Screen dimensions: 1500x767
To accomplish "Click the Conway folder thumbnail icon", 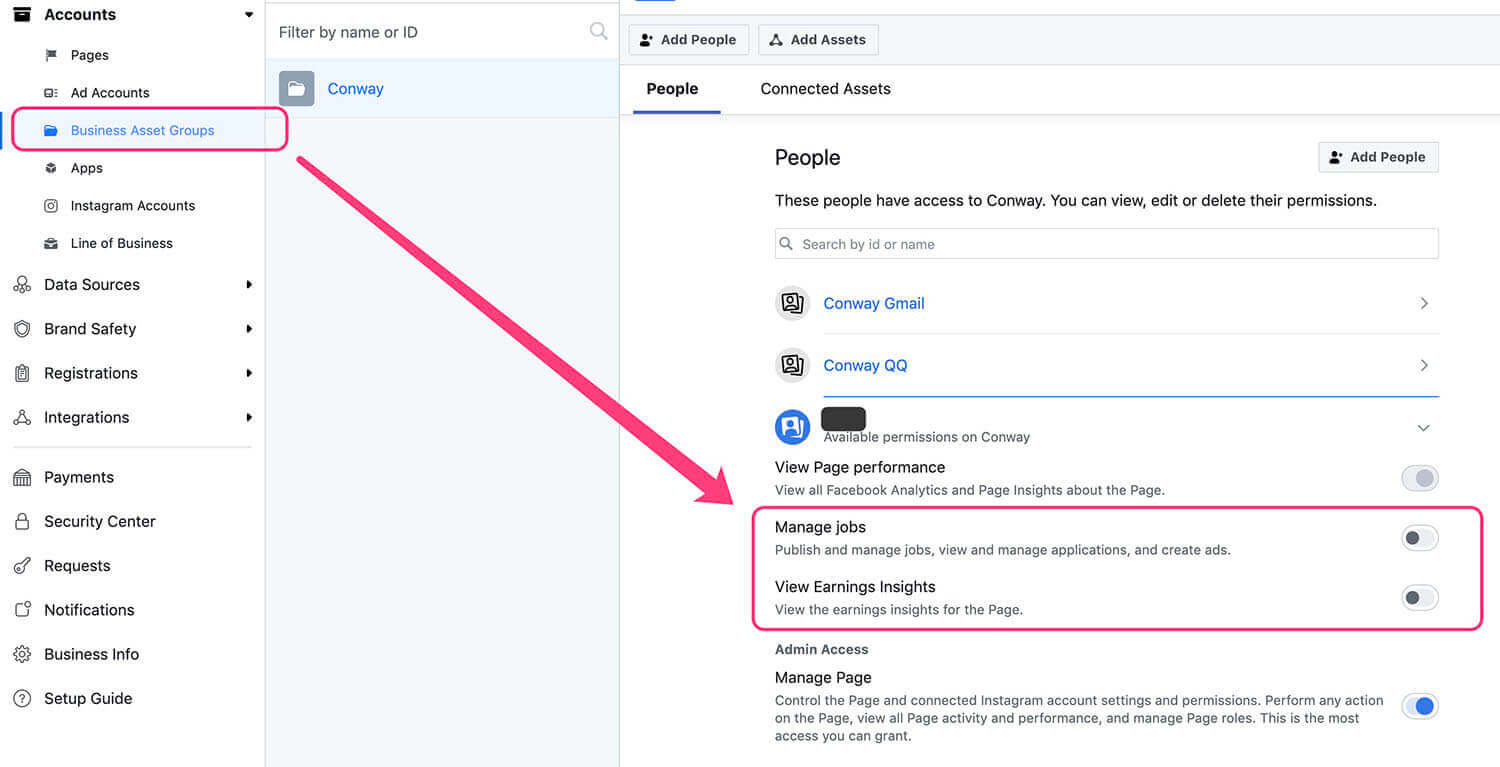I will click(297, 88).
